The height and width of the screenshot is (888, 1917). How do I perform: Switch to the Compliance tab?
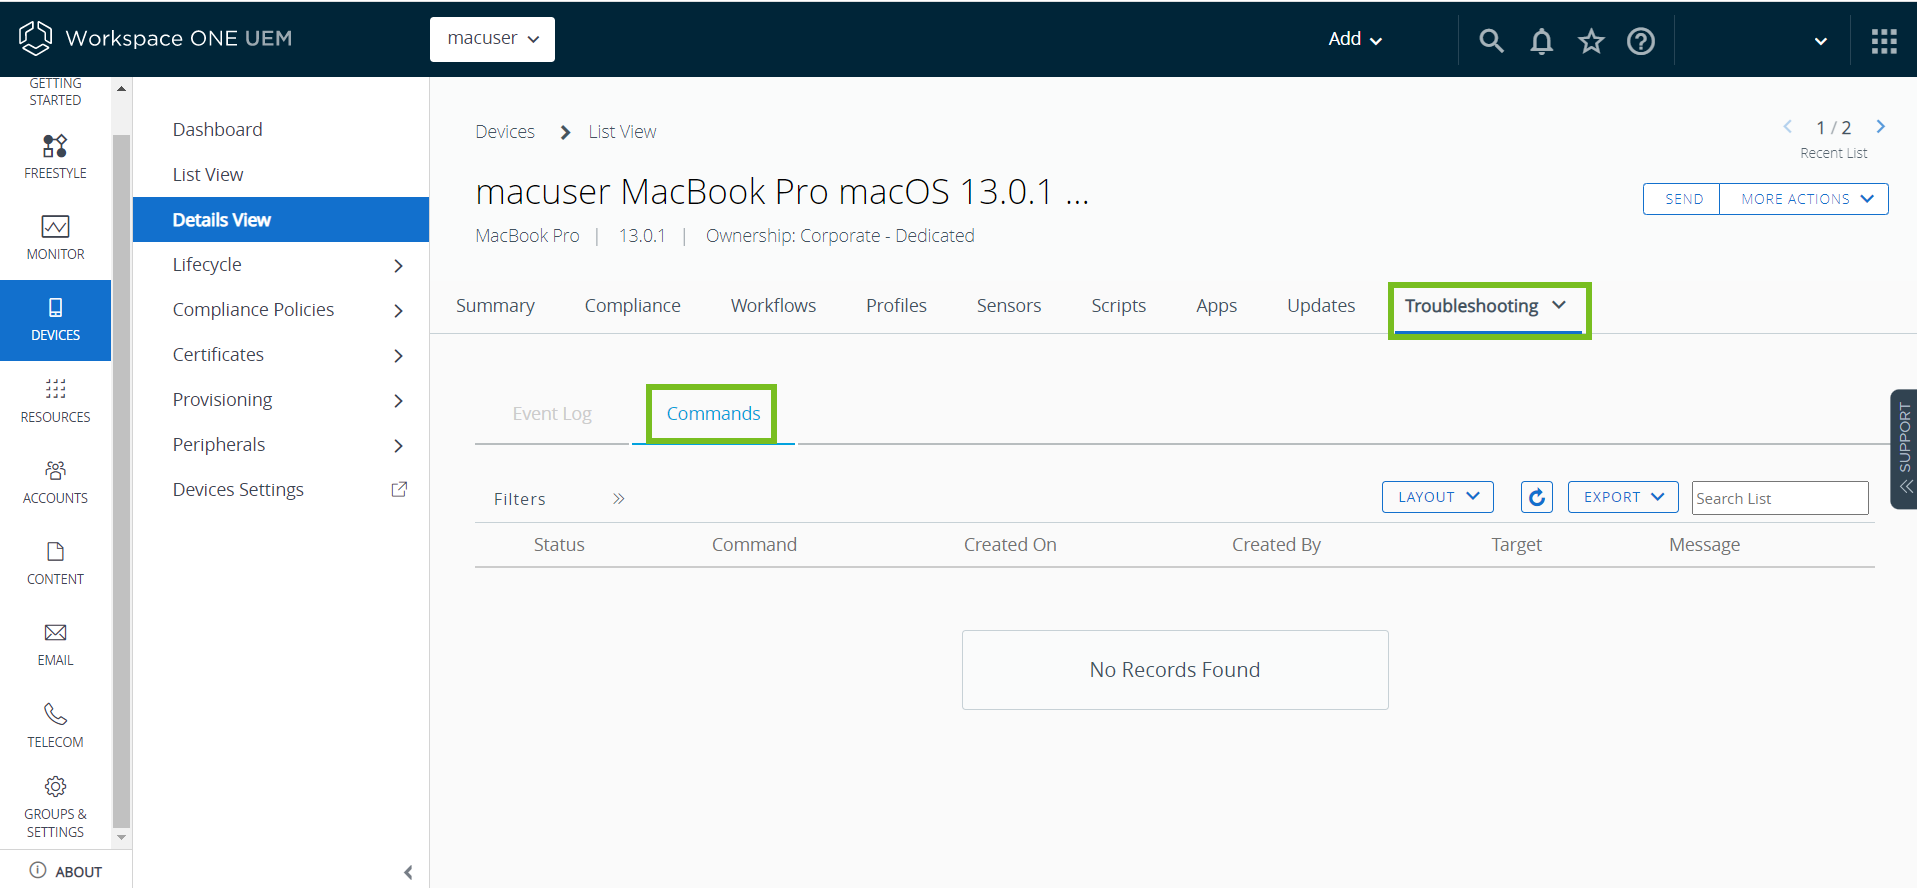coord(632,306)
